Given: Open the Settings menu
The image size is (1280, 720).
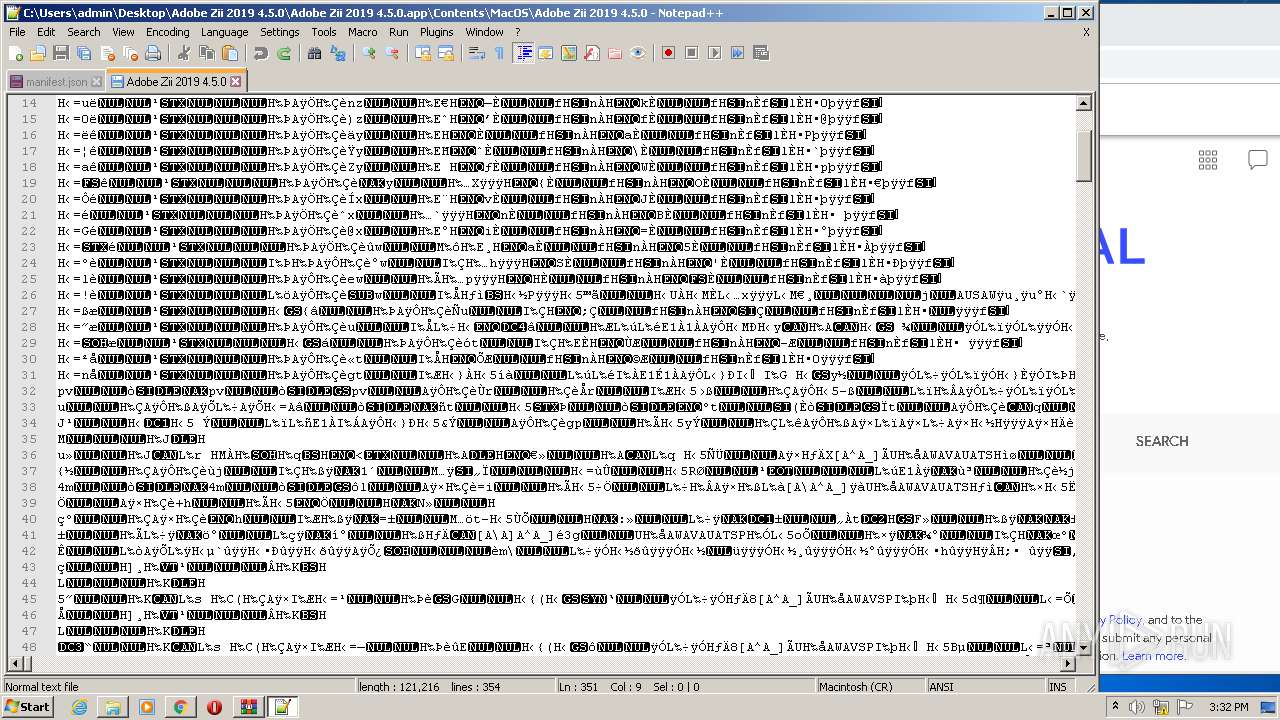Looking at the screenshot, I should [280, 32].
